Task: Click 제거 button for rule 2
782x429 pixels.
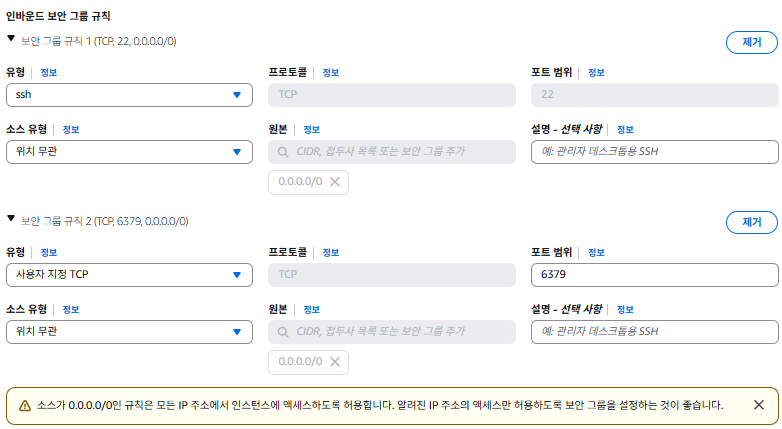Action: [x=751, y=222]
